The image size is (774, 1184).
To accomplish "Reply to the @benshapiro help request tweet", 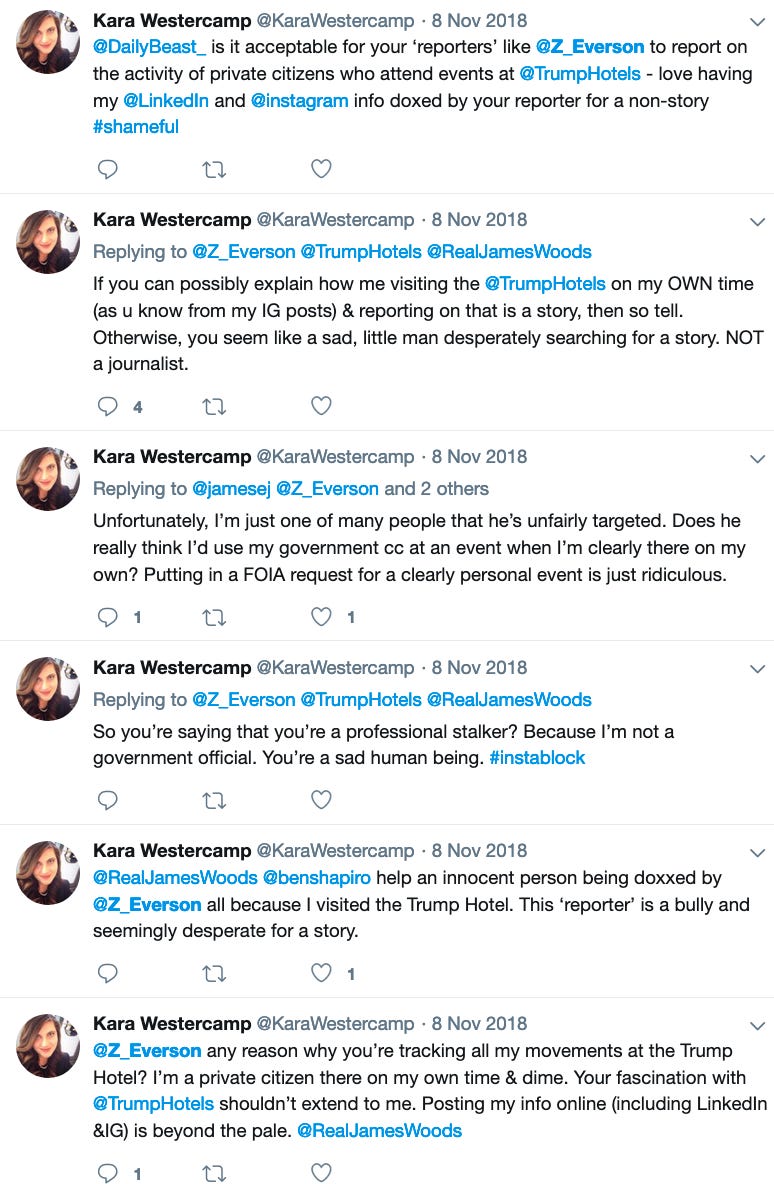I will coord(108,973).
